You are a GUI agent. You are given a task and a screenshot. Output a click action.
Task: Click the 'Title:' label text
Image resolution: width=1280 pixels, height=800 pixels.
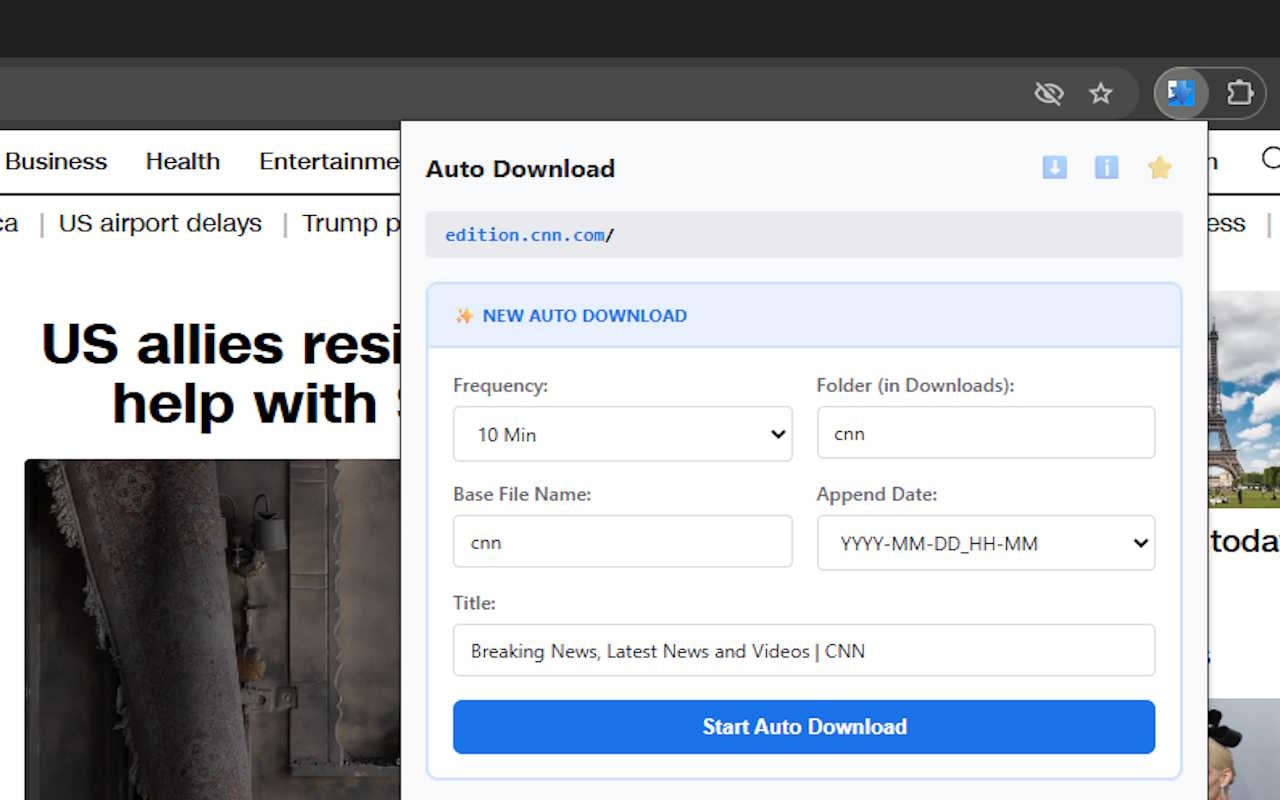[x=474, y=603]
